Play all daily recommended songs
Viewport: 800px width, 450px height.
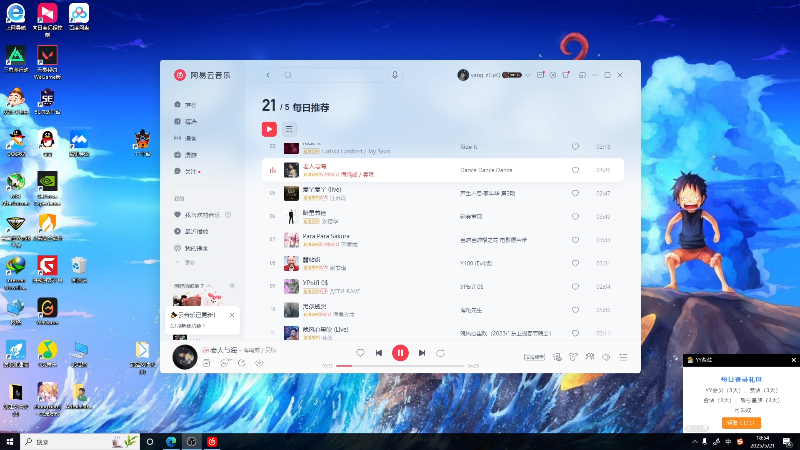(269, 129)
